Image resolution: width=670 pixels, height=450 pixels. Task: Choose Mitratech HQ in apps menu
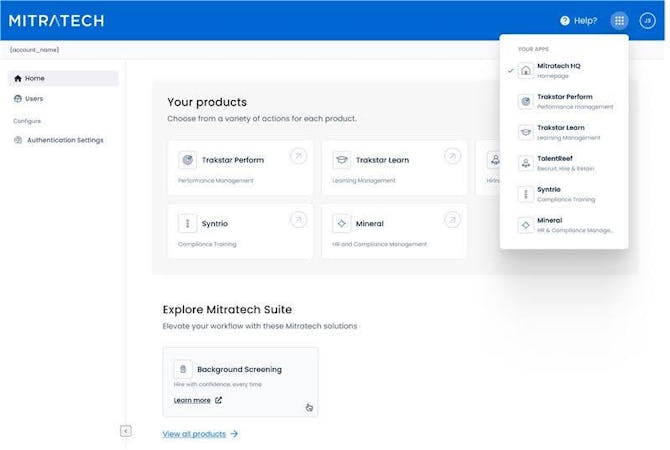[x=564, y=71]
